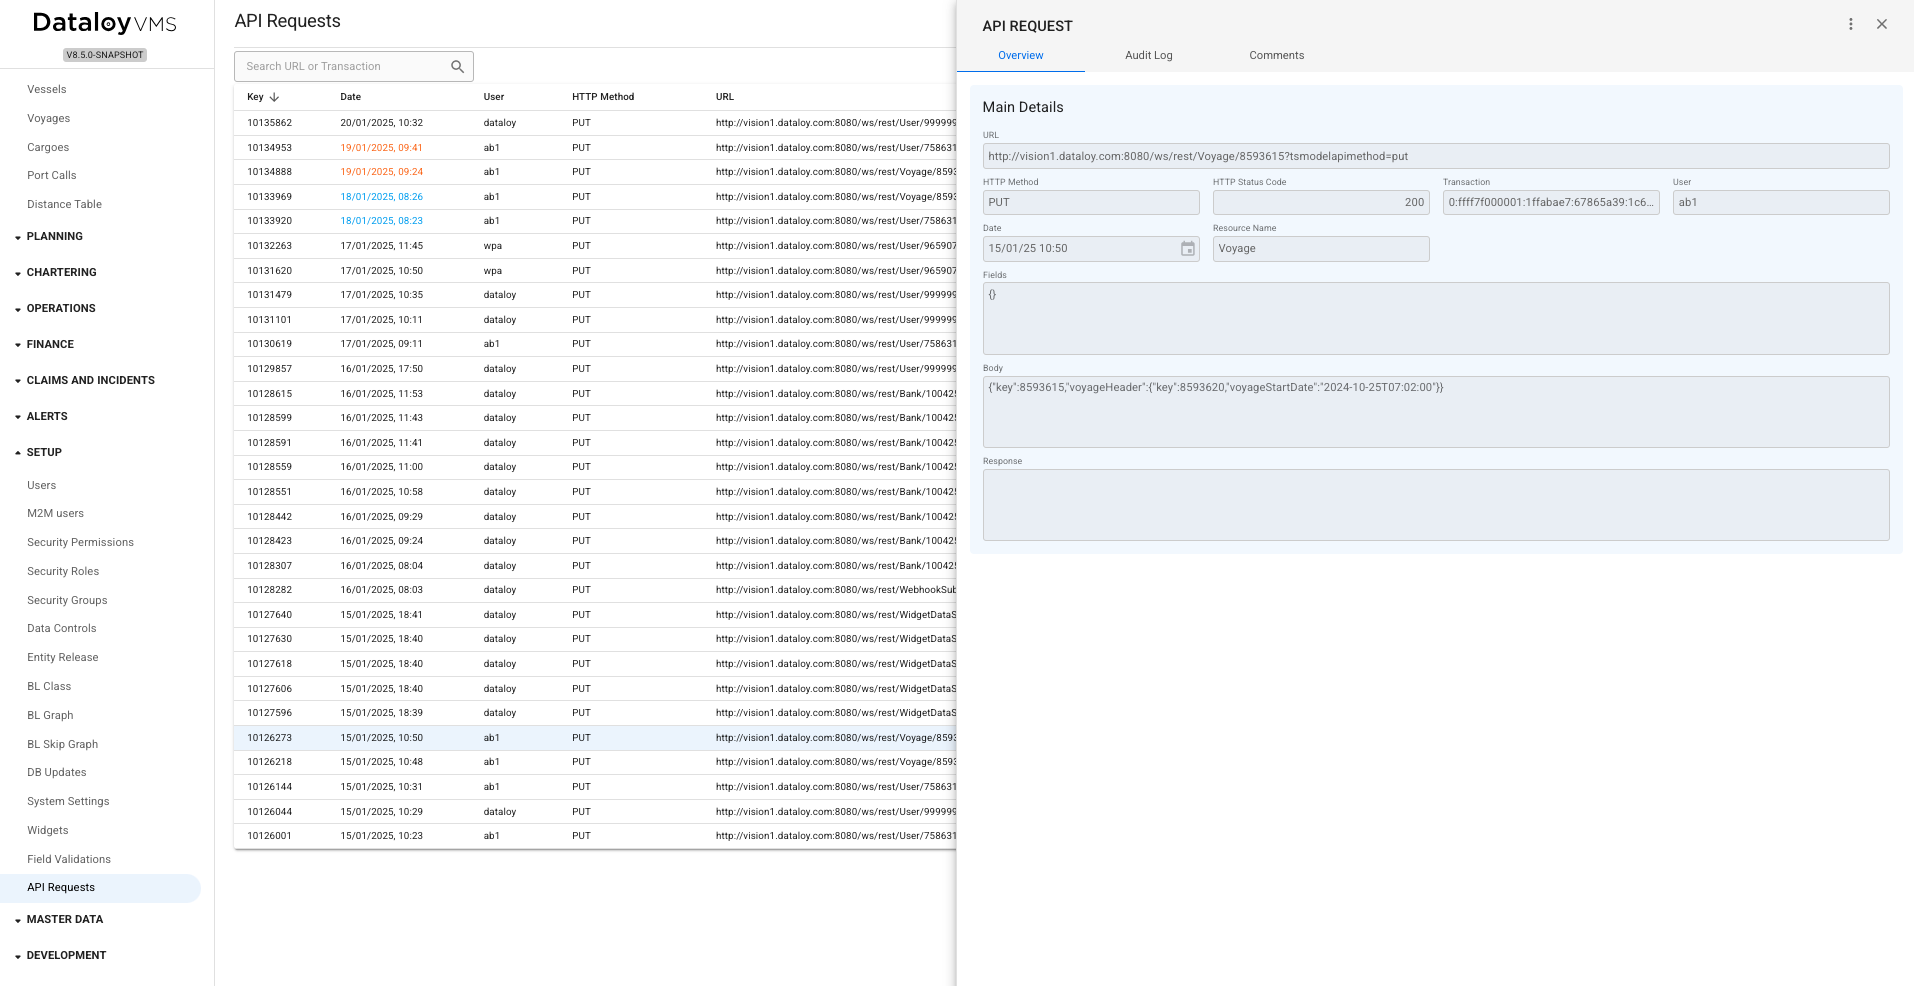Screen dimensions: 1914x986
Task: Click the search magnifier icon
Action: (x=457, y=67)
